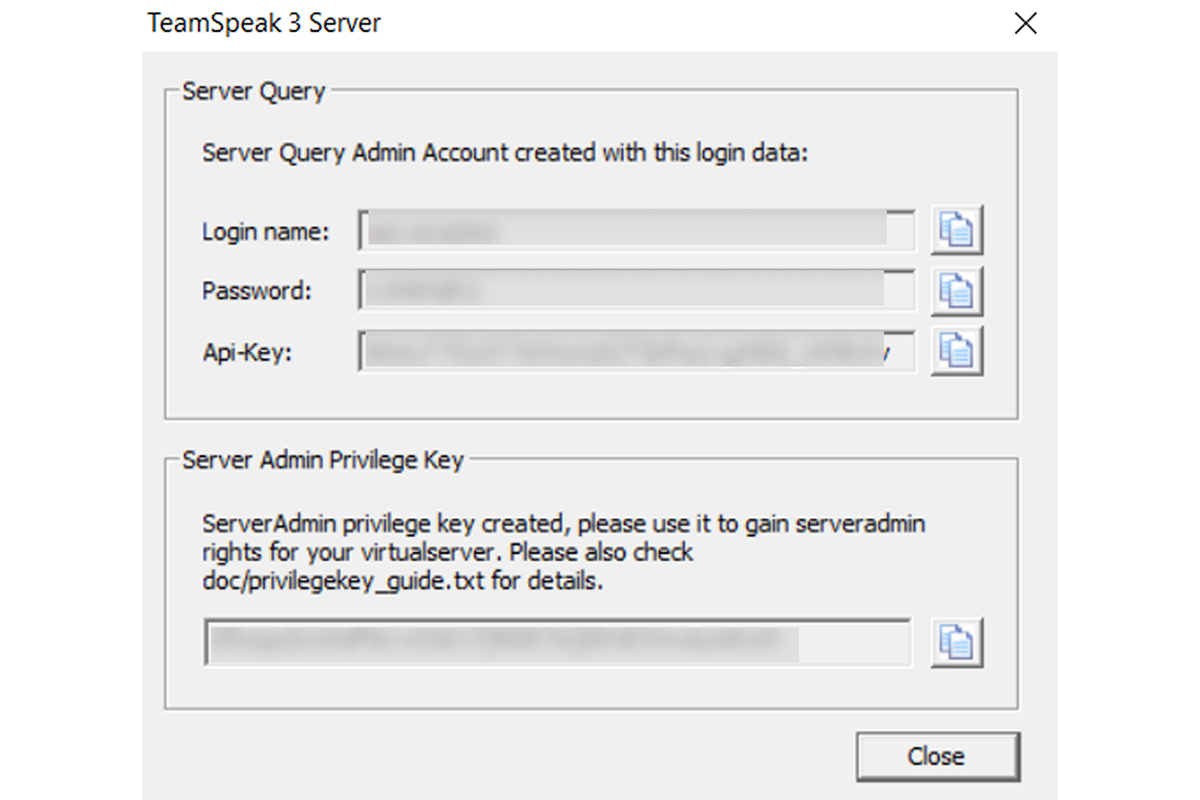Image resolution: width=1200 pixels, height=800 pixels.
Task: Click the "Password:" label
Action: point(257,291)
